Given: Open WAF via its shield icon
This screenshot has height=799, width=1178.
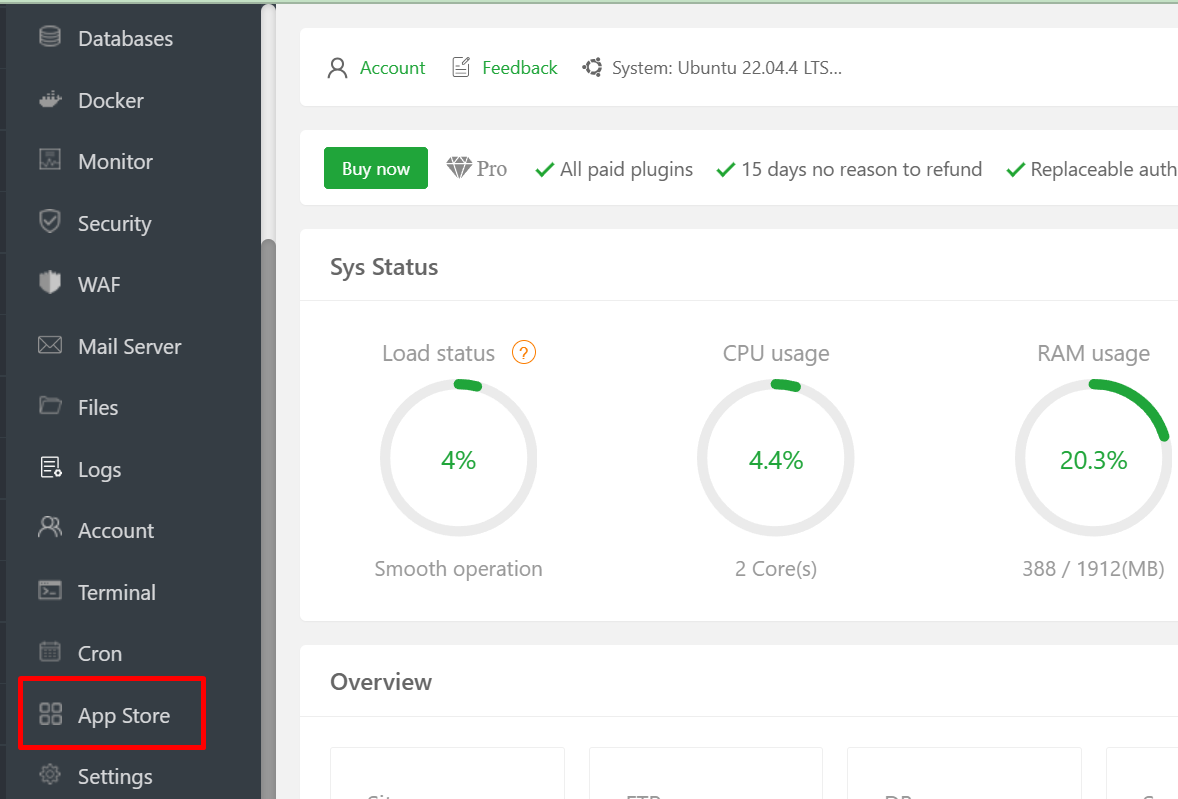Looking at the screenshot, I should [x=49, y=284].
